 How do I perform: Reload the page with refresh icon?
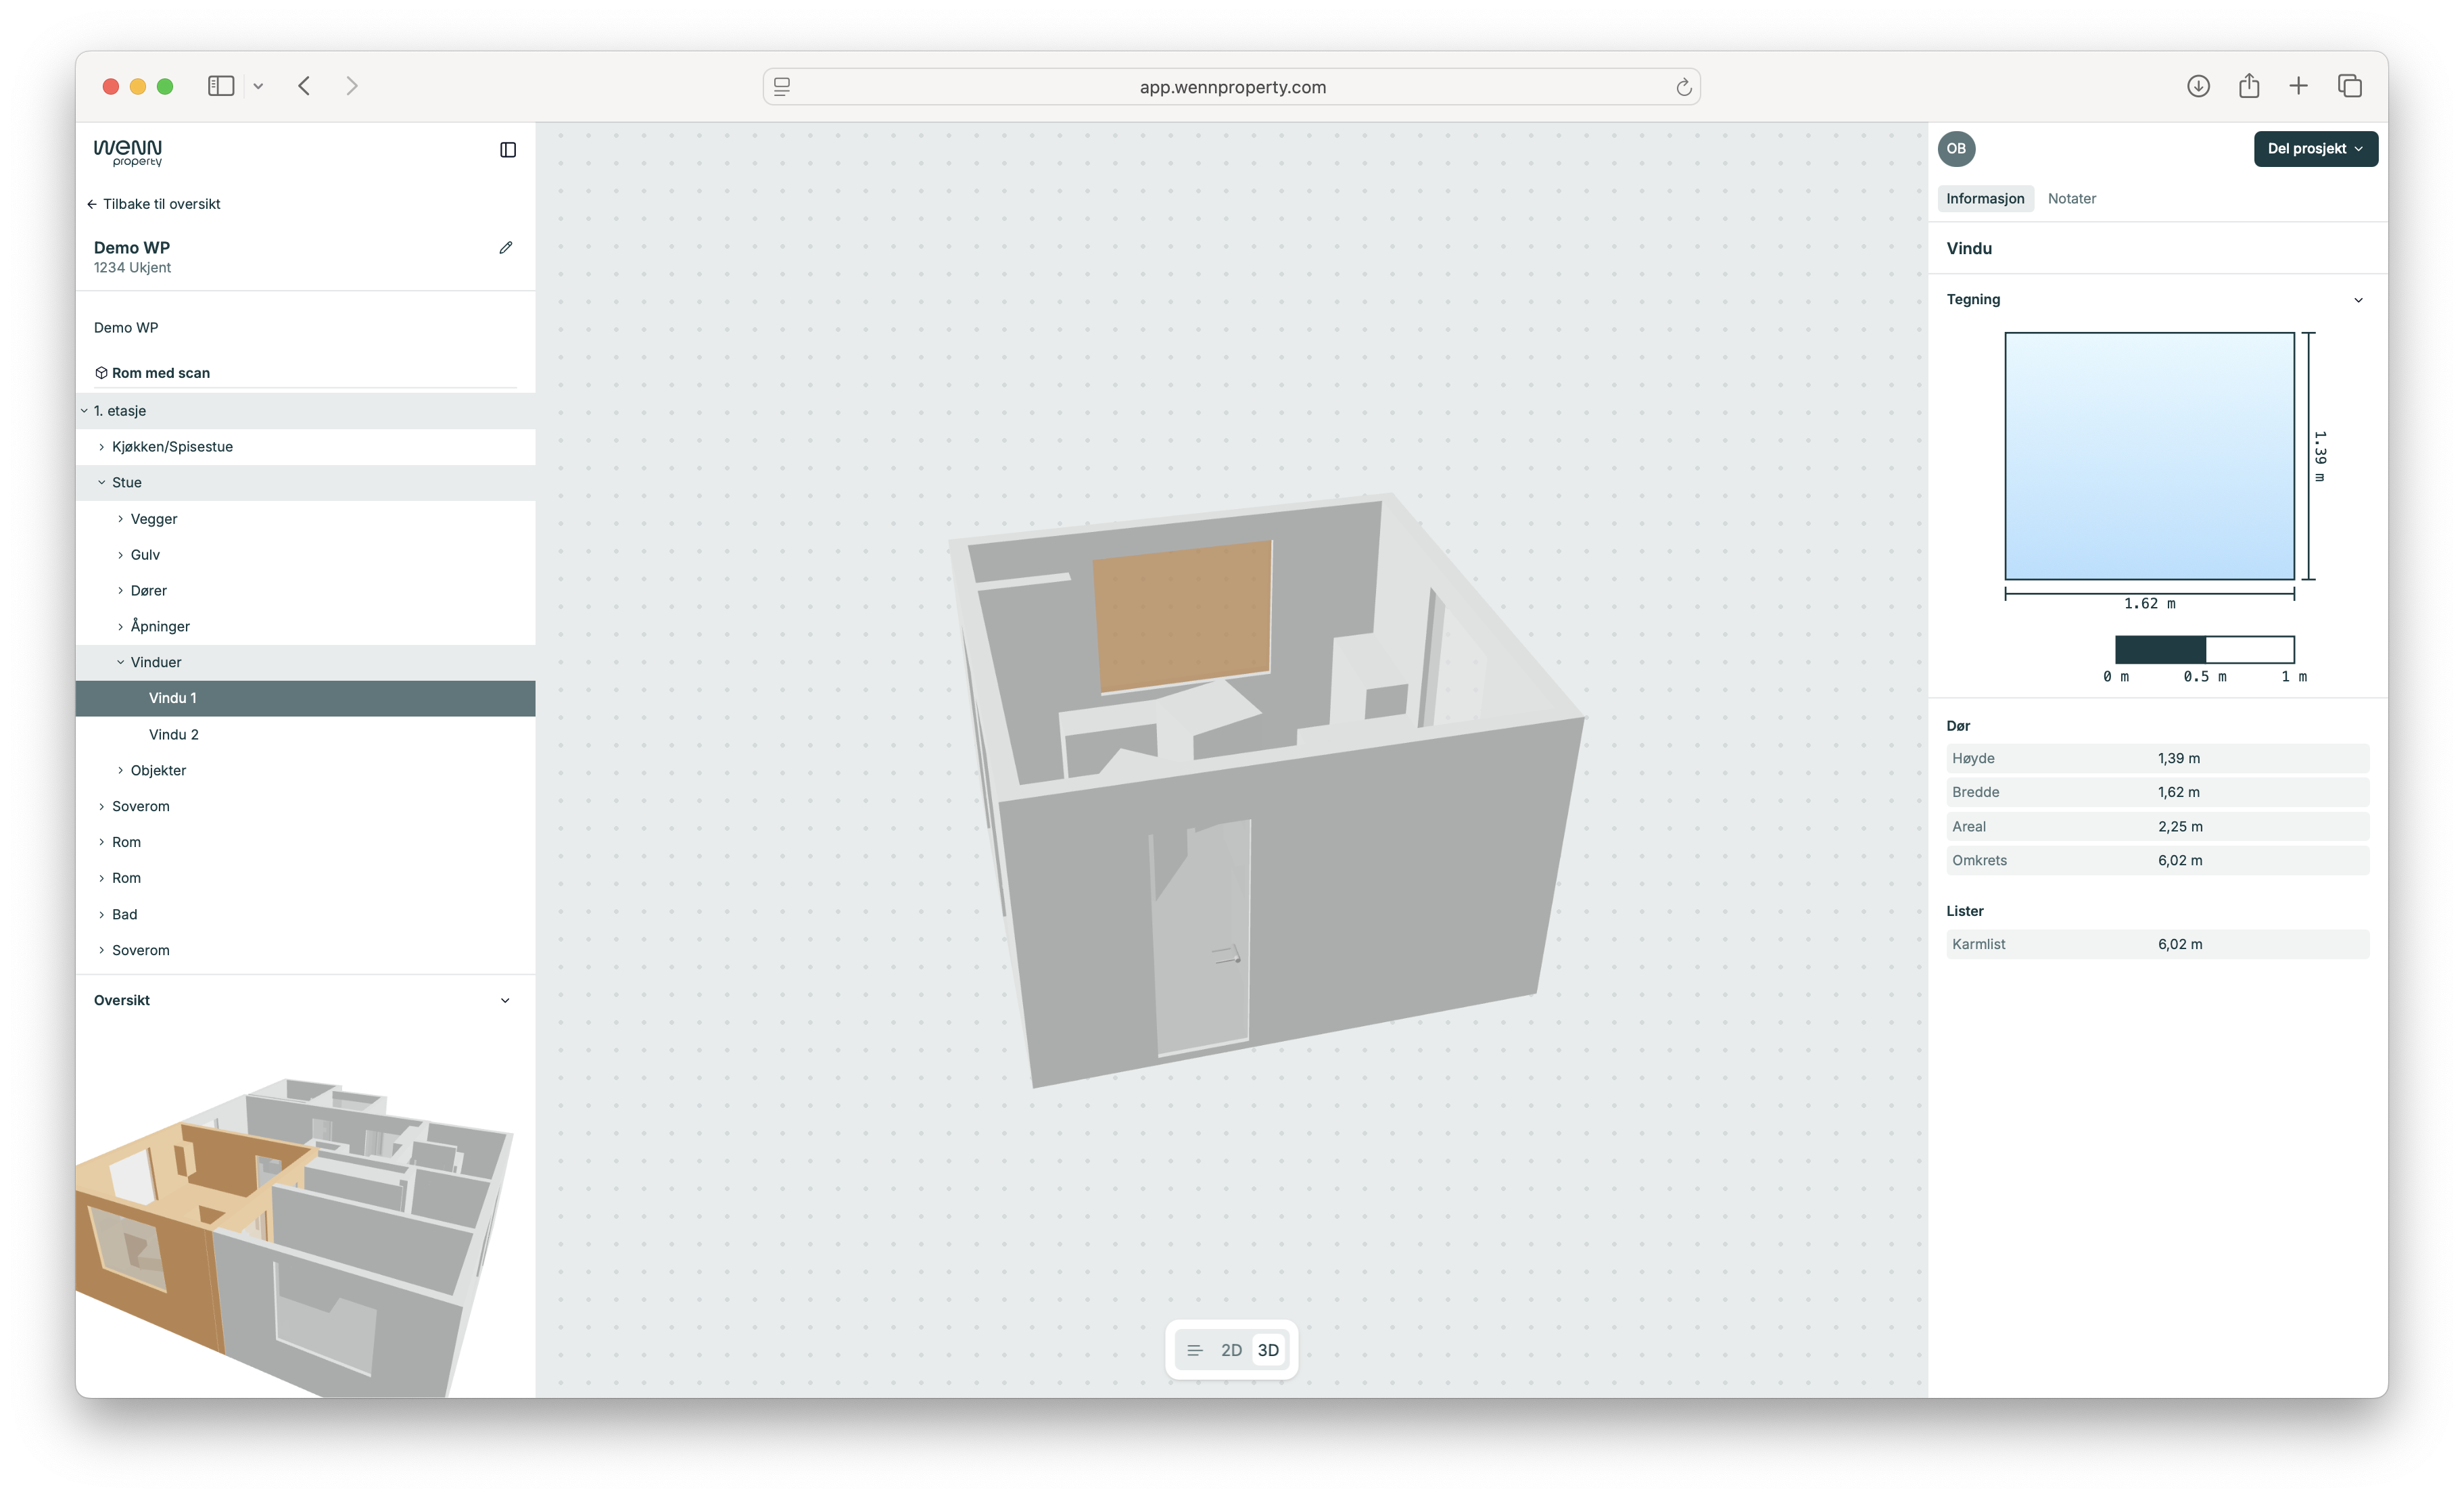coord(1684,87)
